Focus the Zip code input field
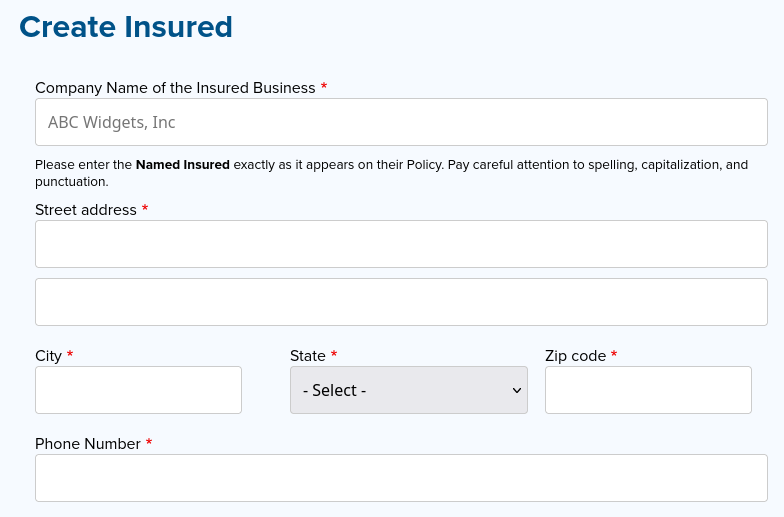This screenshot has height=517, width=784. [x=648, y=390]
